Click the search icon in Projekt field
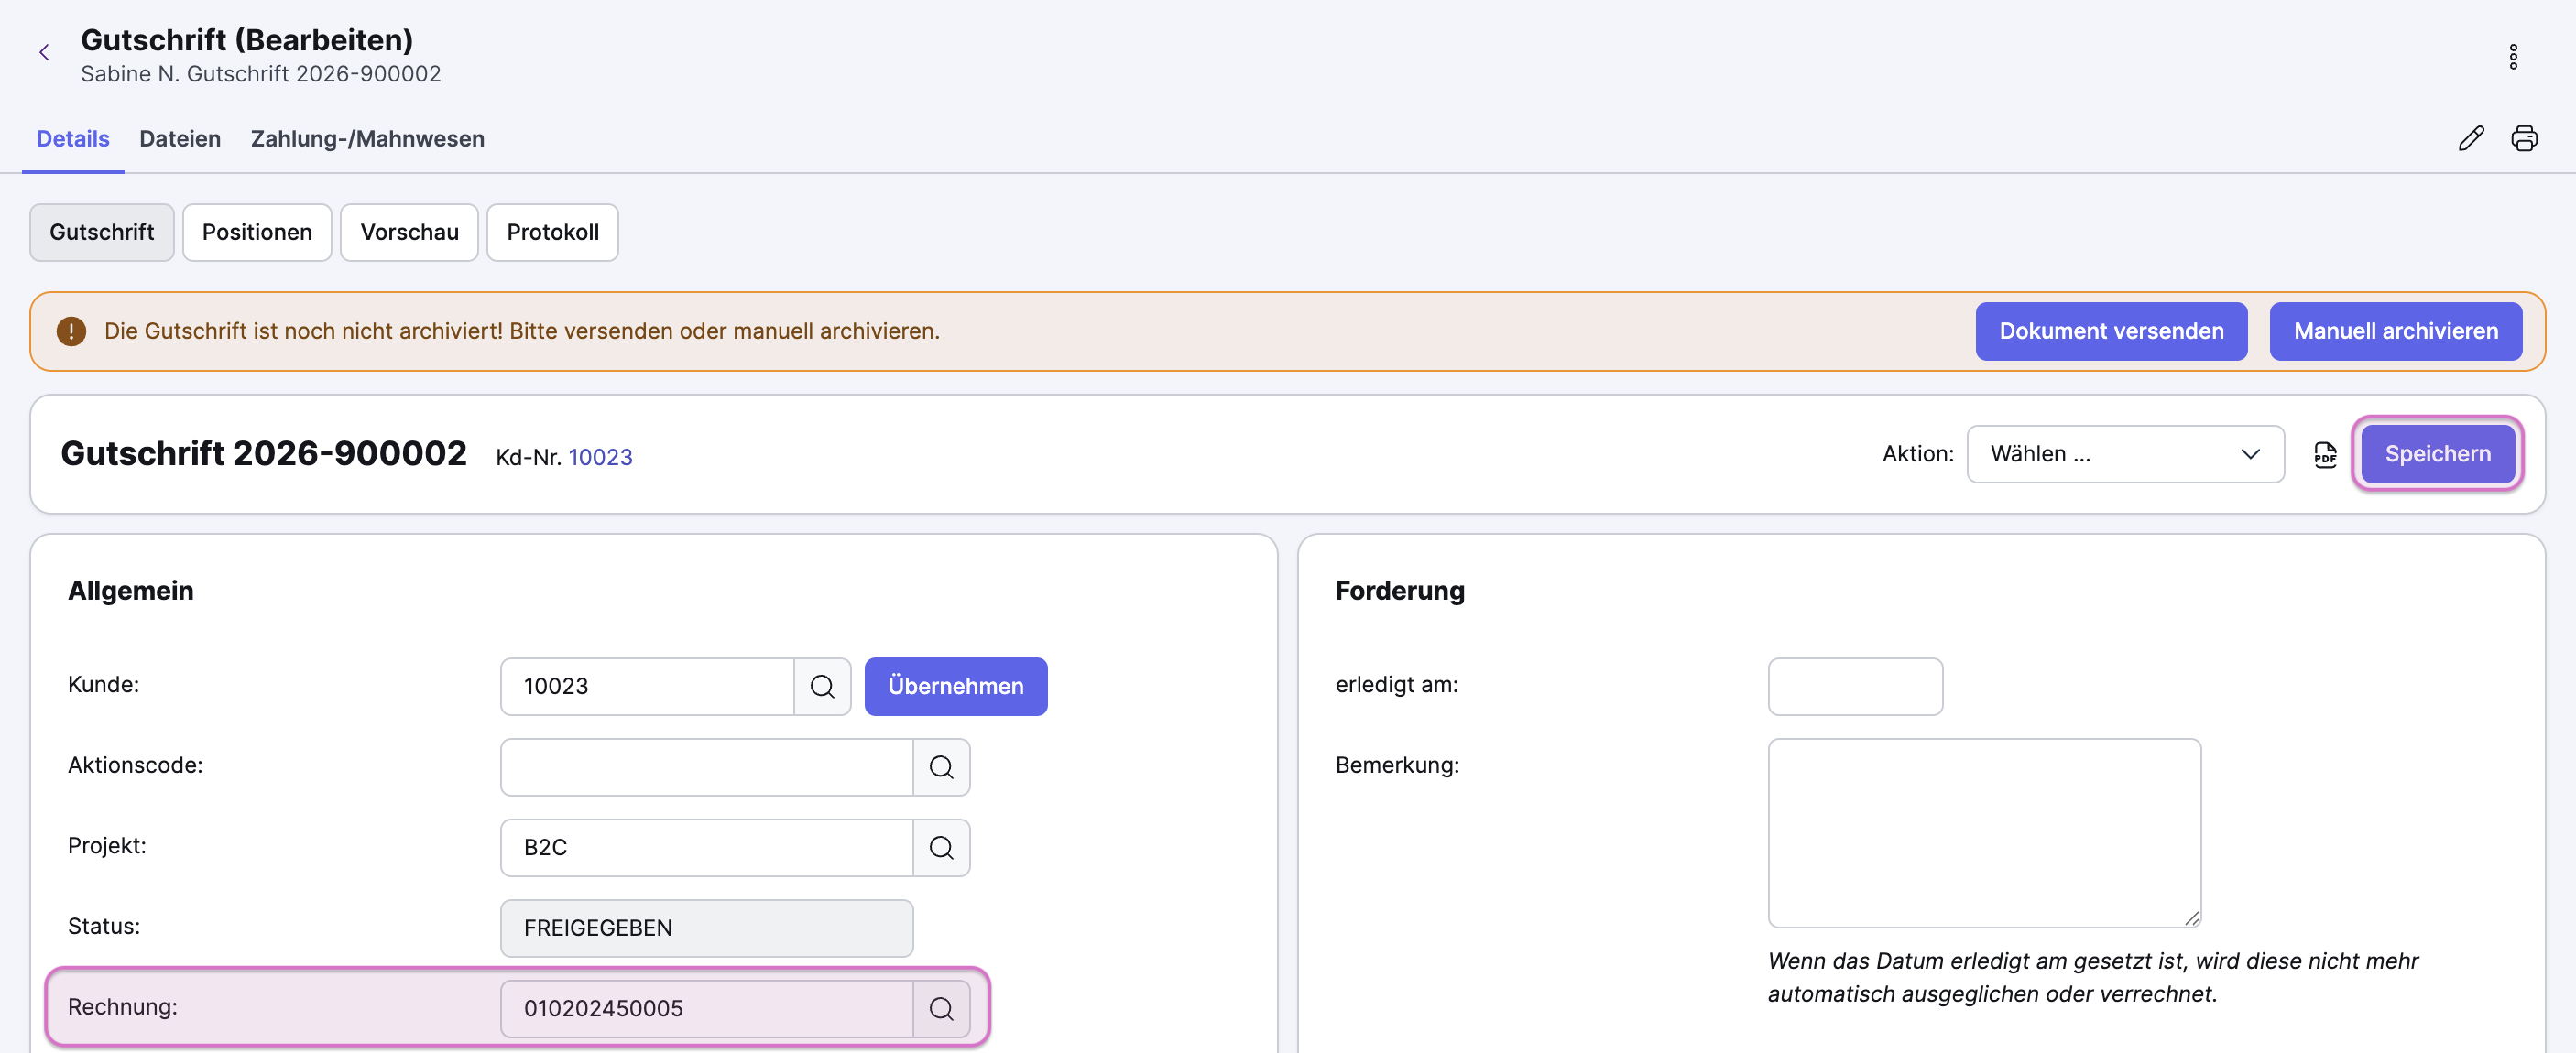This screenshot has height=1053, width=2576. click(941, 848)
